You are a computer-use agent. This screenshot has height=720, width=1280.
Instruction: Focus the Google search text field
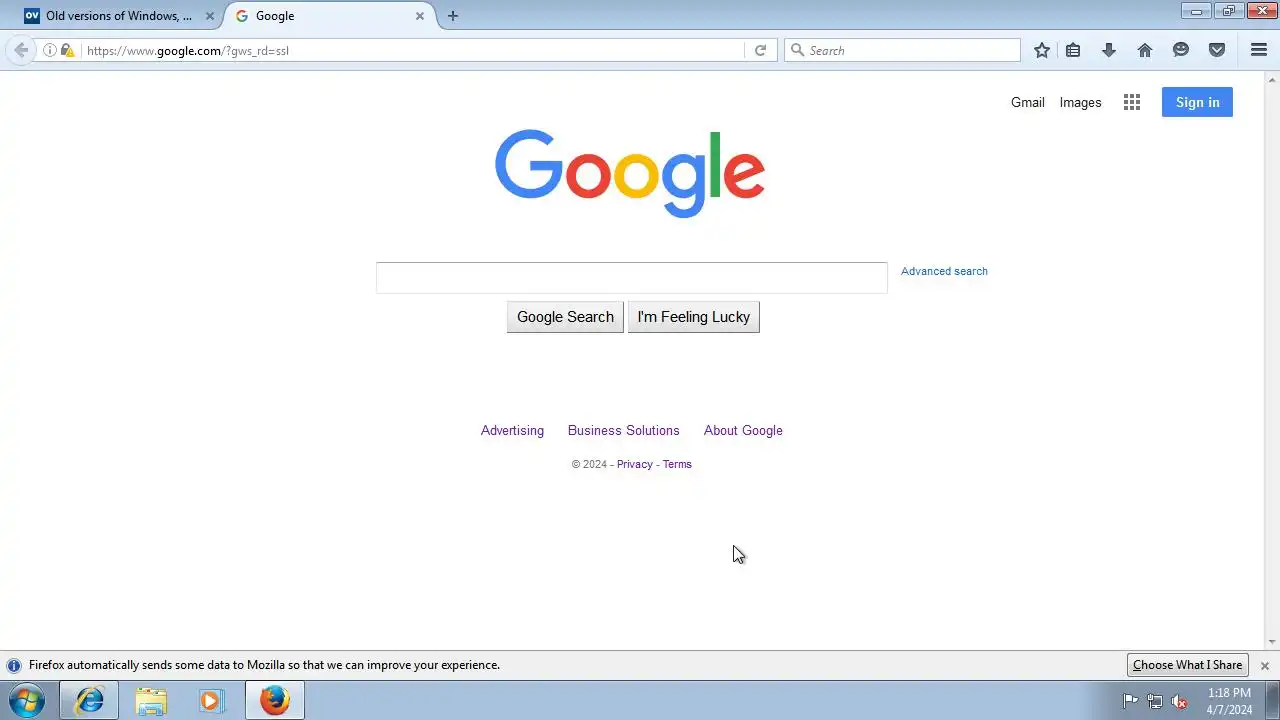click(632, 278)
